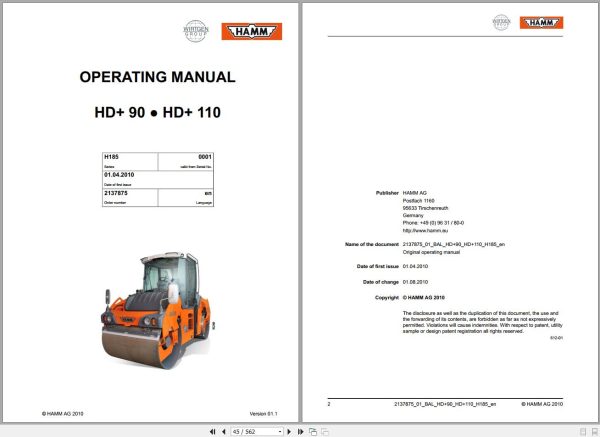
Task: Click 'Postfach 1160' address line
Action: pyautogui.click(x=418, y=201)
